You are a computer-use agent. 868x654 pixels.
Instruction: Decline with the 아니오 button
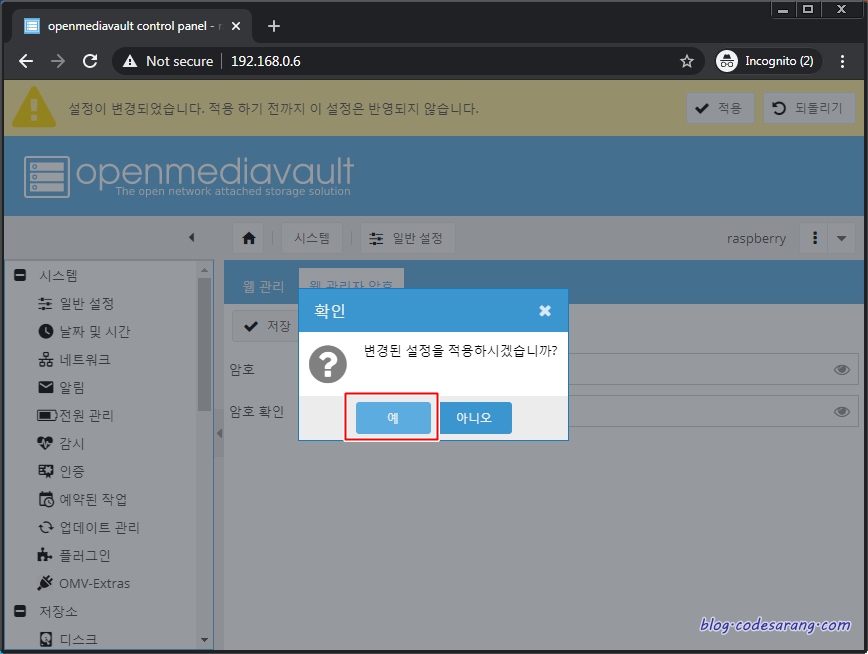[x=474, y=418]
